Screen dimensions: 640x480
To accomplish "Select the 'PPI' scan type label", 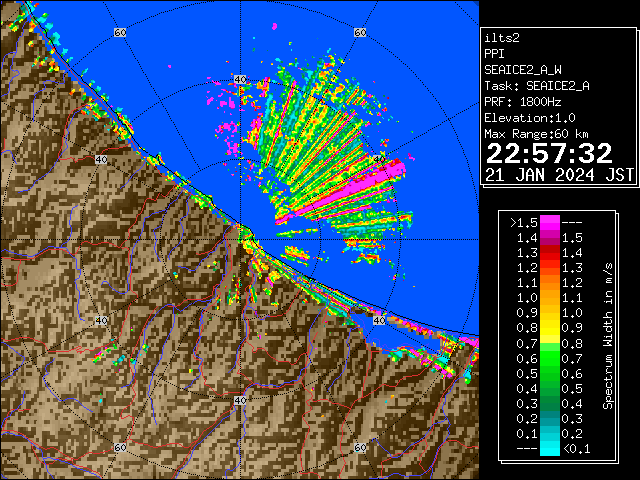I will pyautogui.click(x=494, y=54).
